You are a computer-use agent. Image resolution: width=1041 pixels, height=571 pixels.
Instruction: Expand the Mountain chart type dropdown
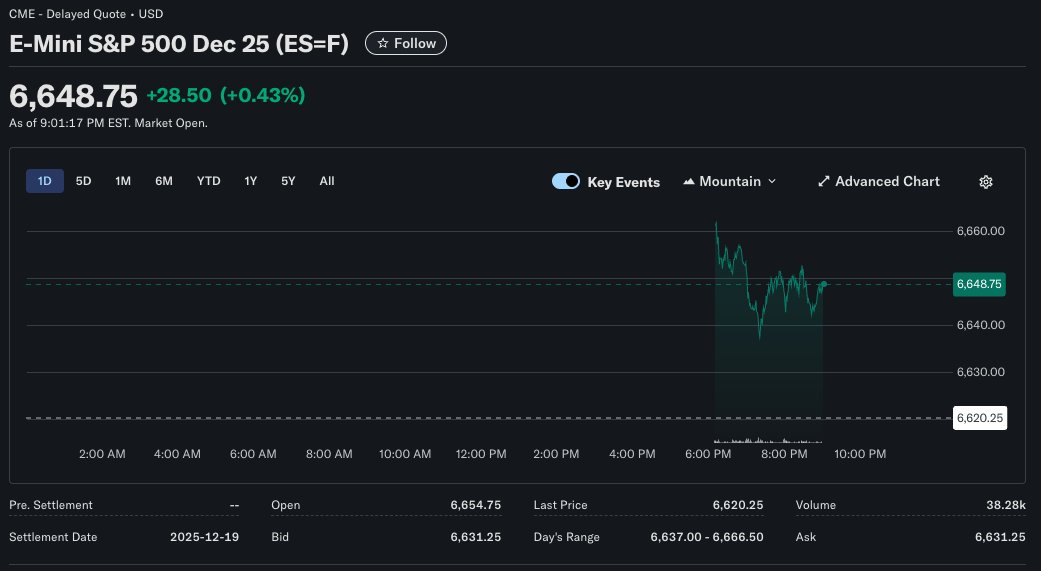(730, 181)
